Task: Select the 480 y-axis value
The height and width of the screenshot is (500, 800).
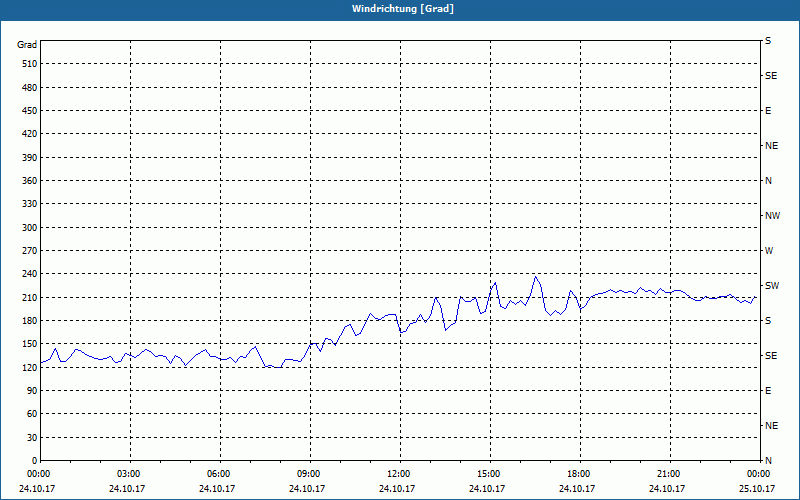Action: pos(30,88)
